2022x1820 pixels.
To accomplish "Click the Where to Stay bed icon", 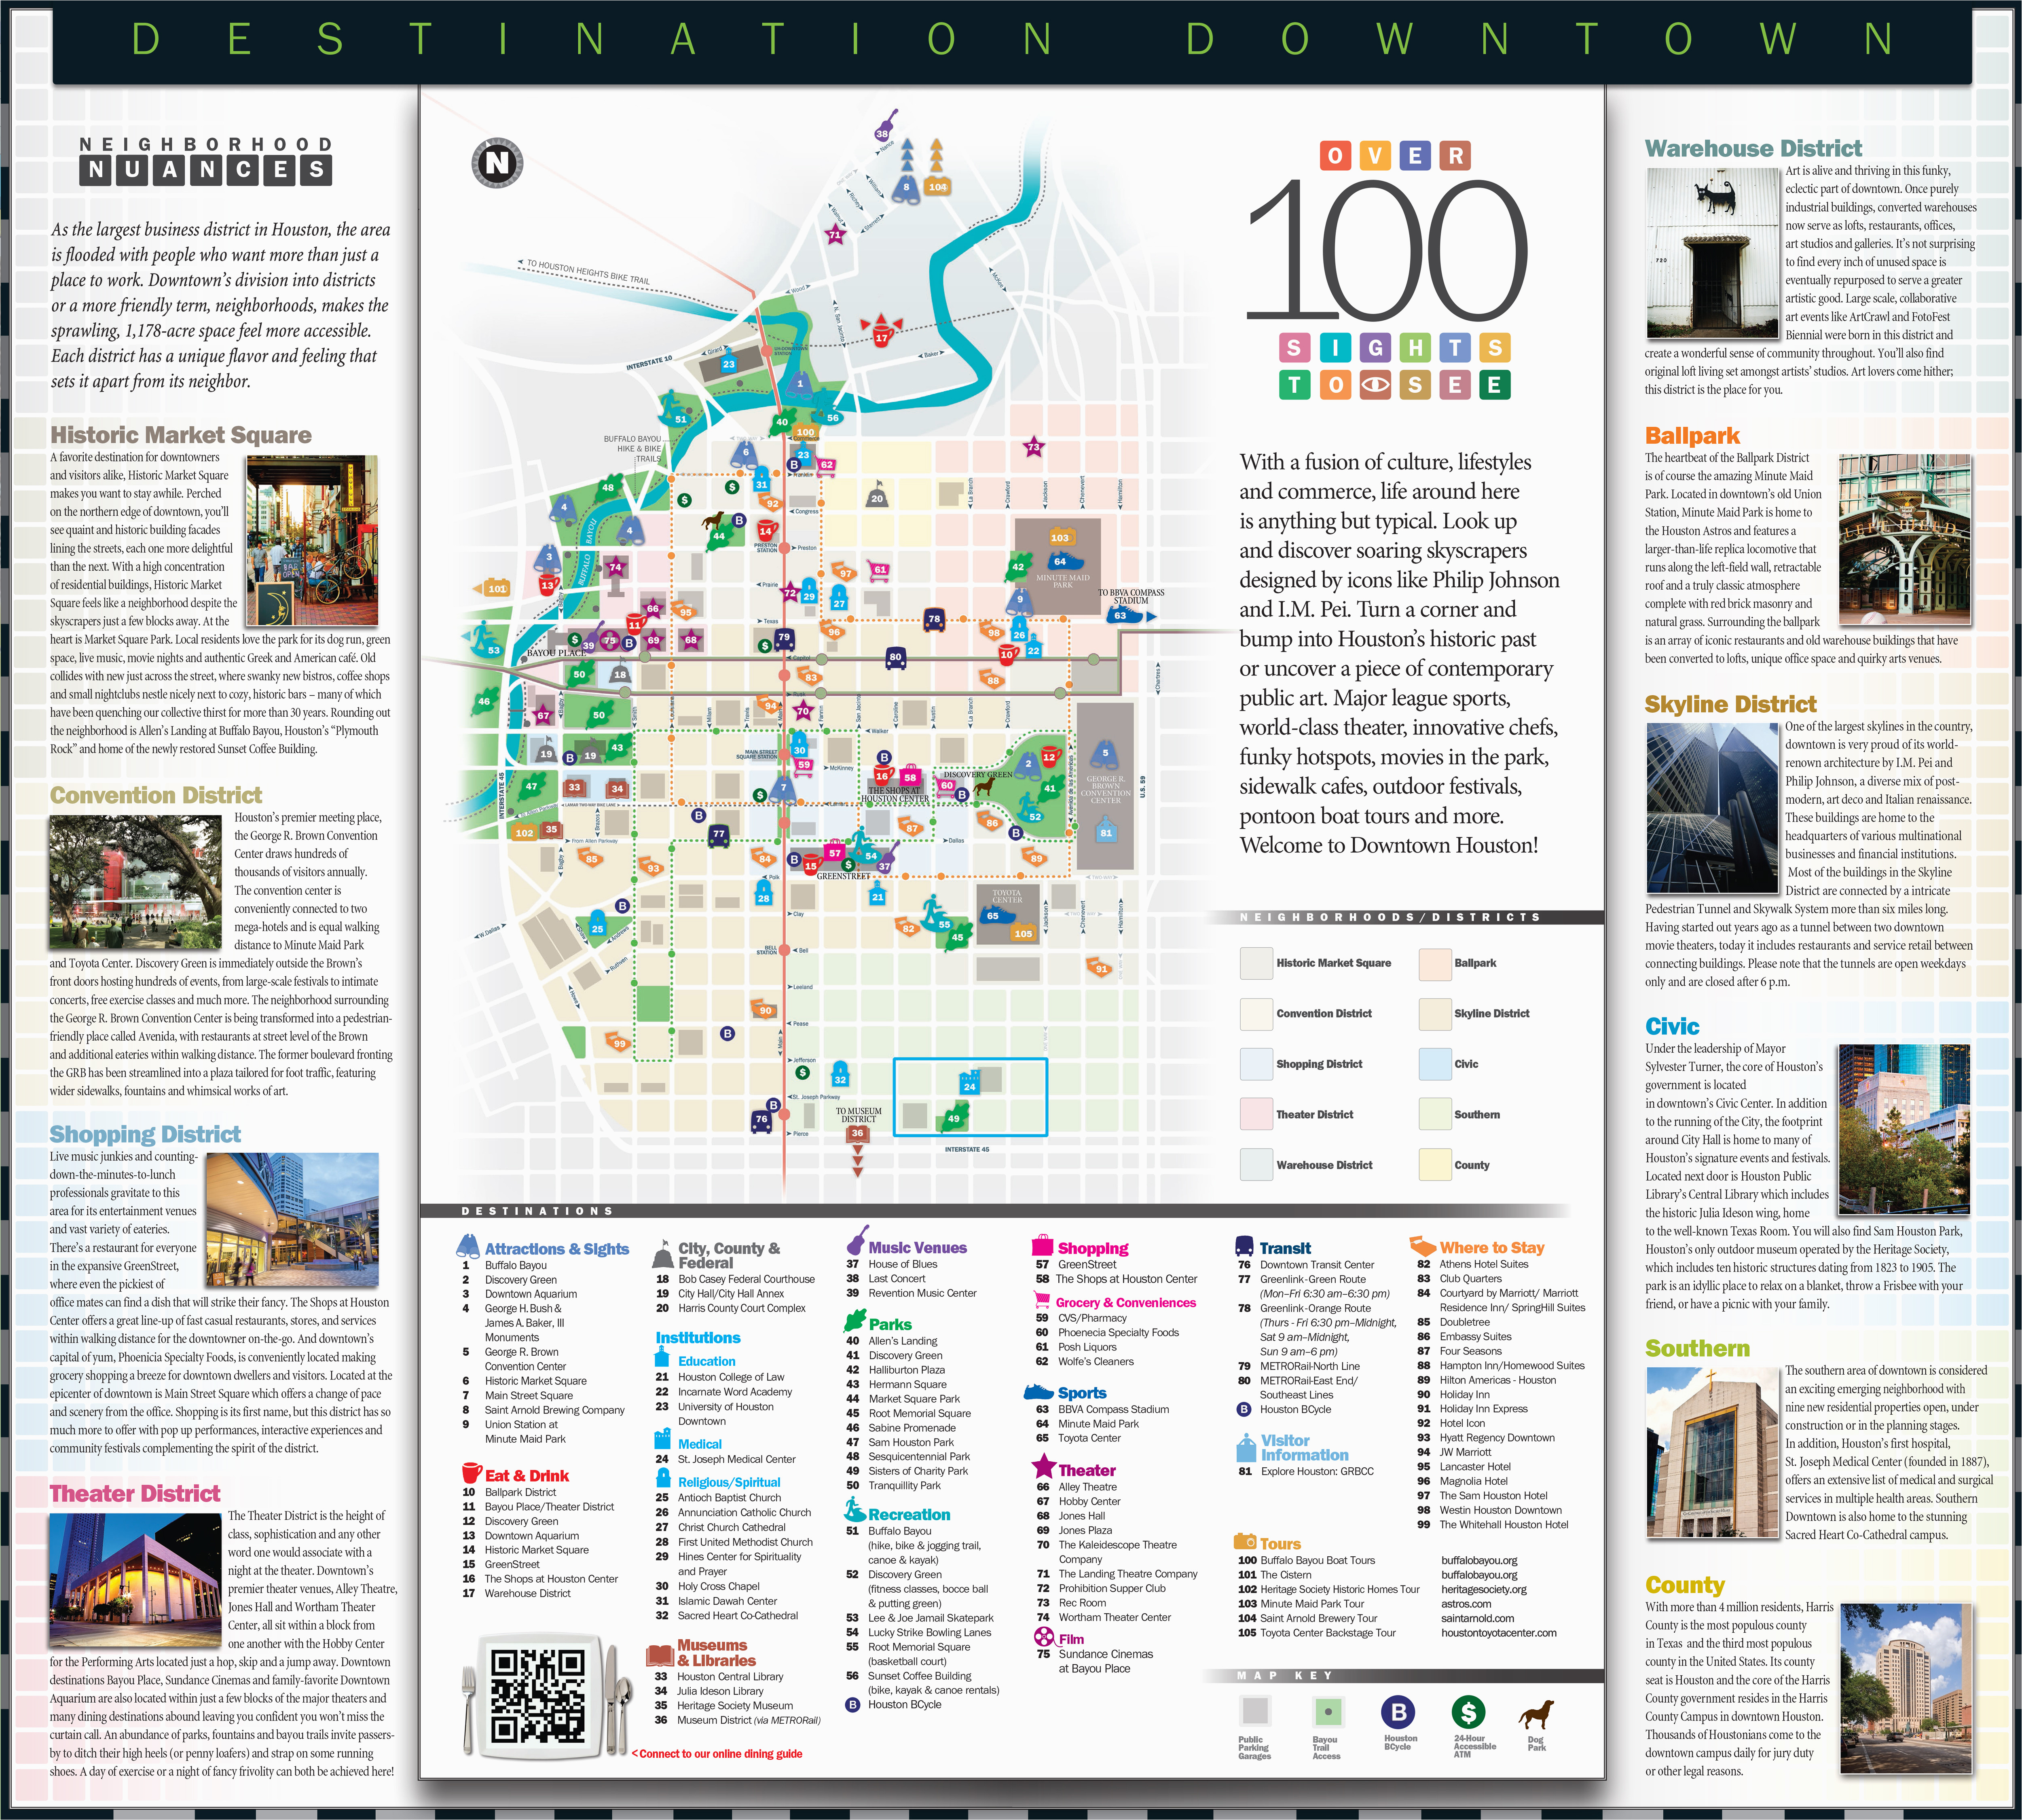I will point(1422,1246).
